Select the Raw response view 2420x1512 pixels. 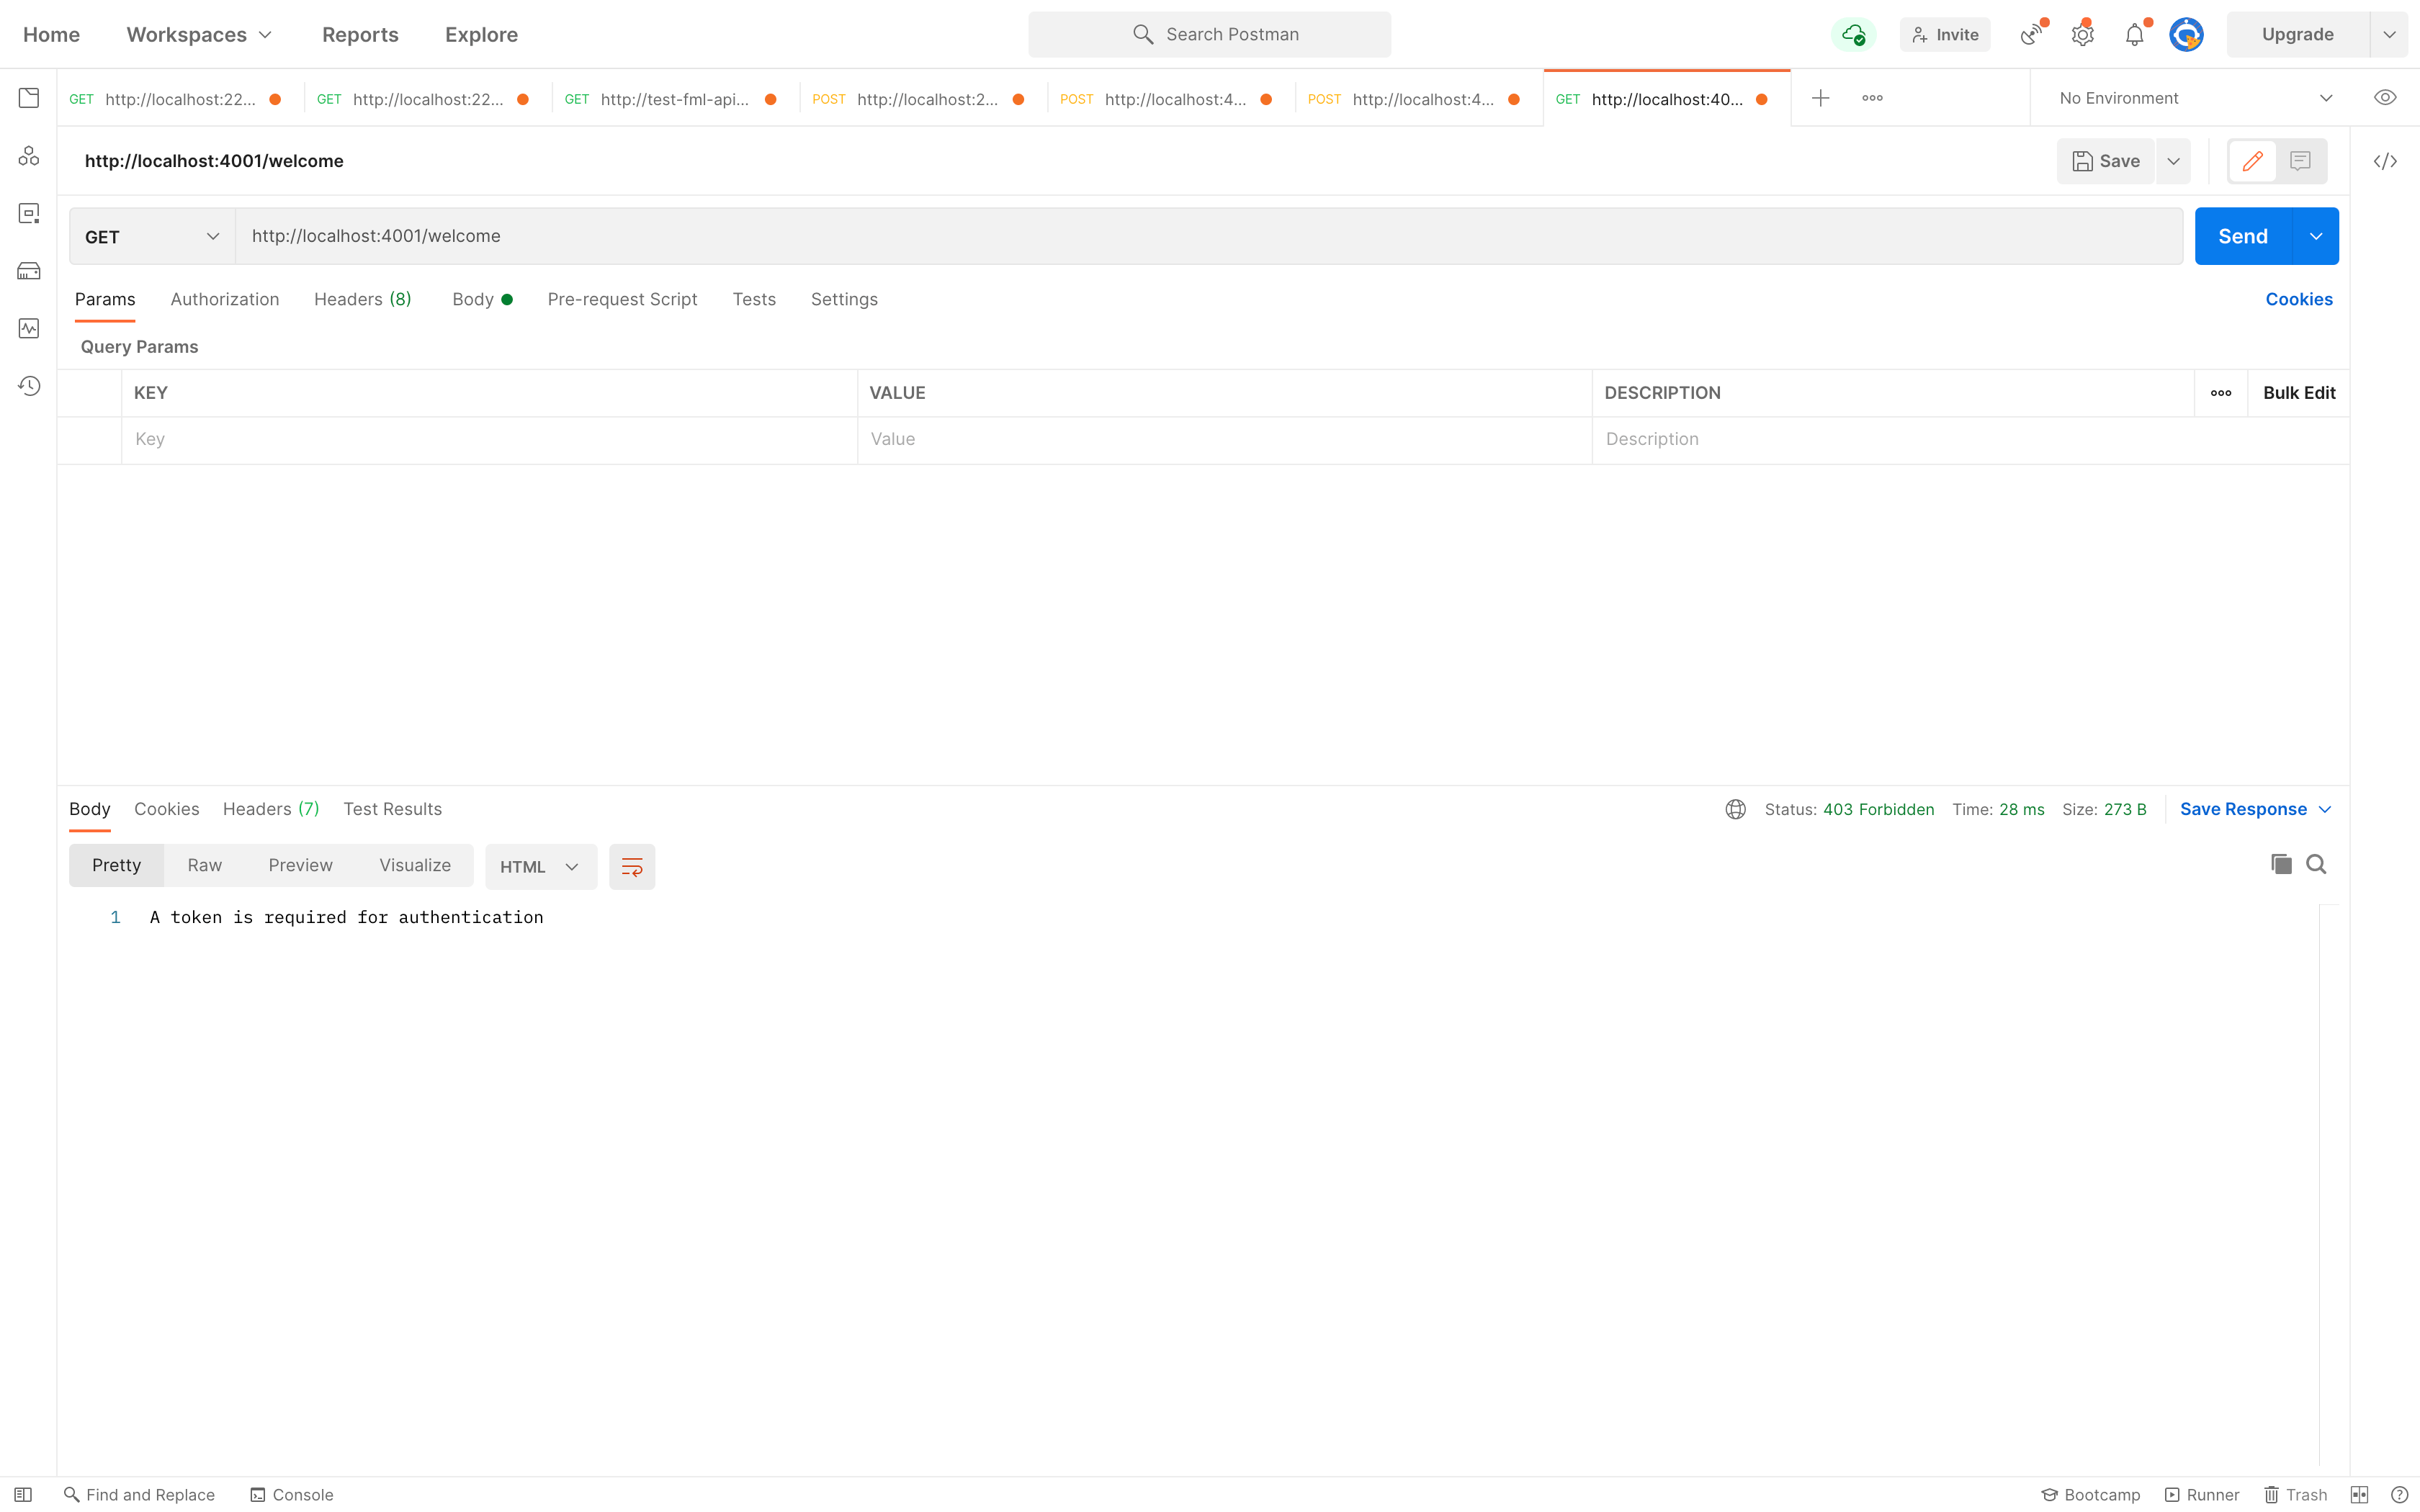tap(204, 864)
